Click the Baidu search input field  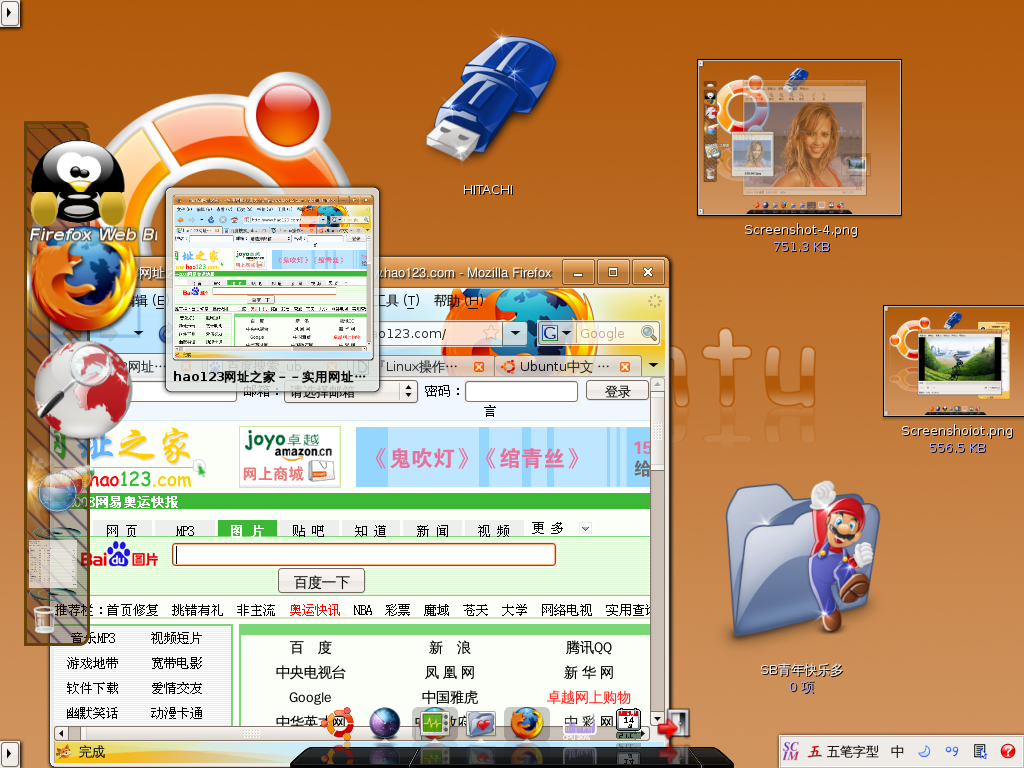pos(364,554)
